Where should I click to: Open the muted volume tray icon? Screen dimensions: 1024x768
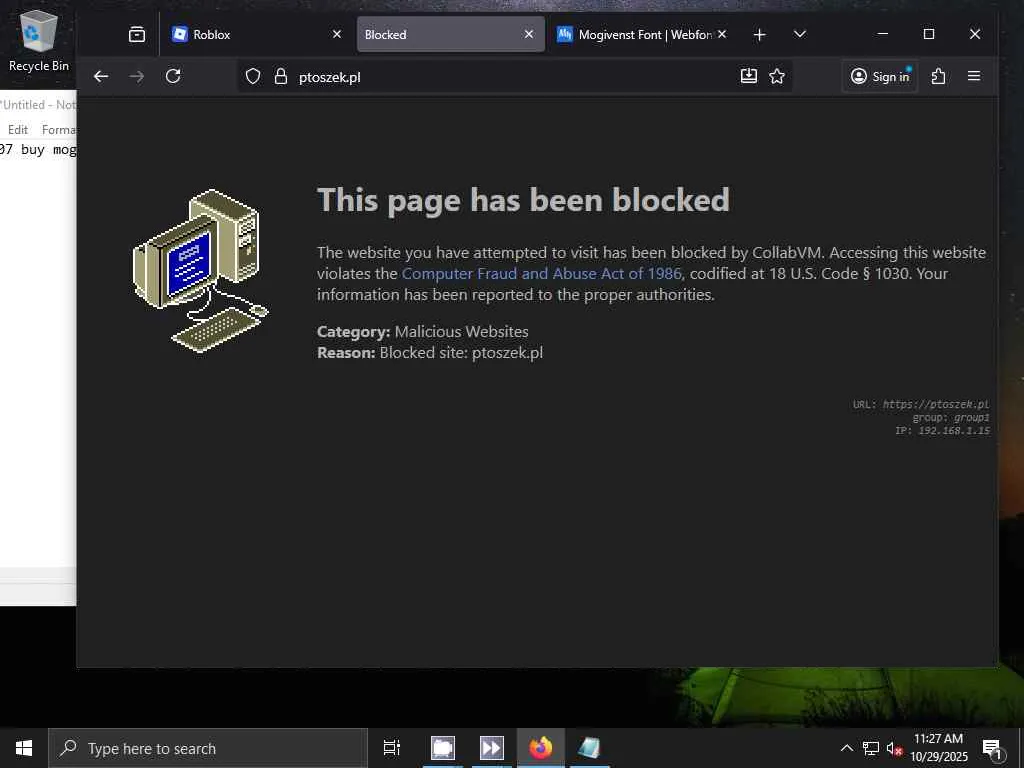pos(894,748)
